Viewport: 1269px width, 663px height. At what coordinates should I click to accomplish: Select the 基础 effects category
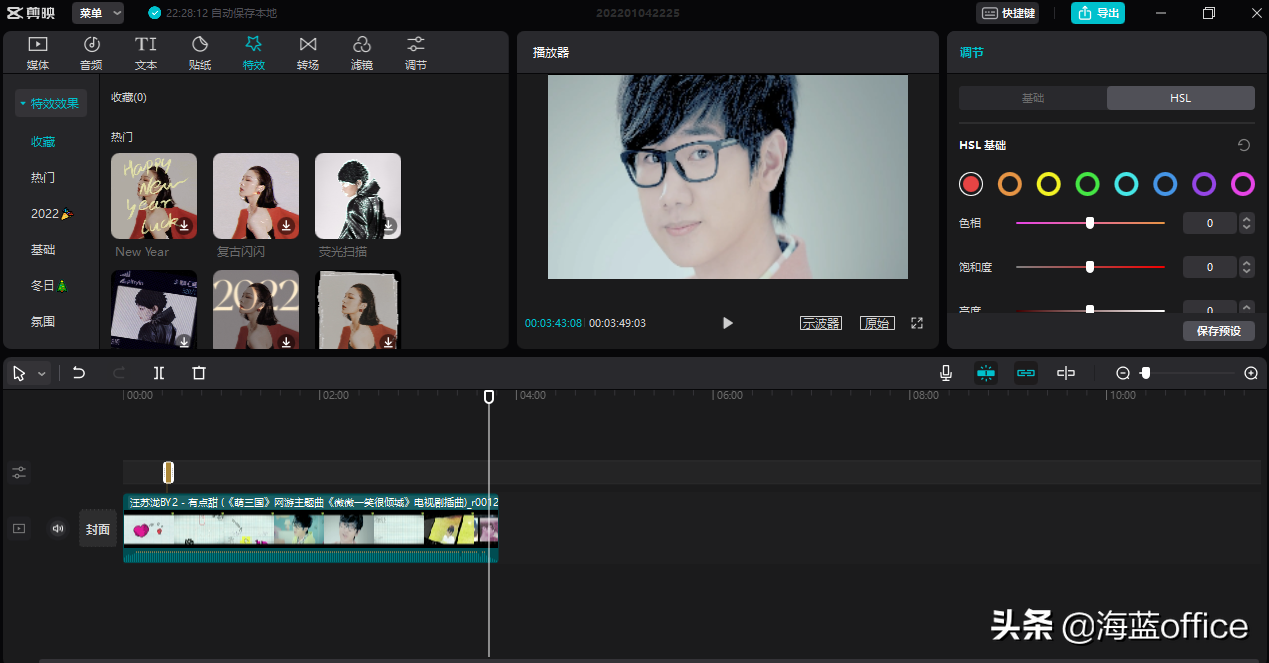click(x=43, y=250)
